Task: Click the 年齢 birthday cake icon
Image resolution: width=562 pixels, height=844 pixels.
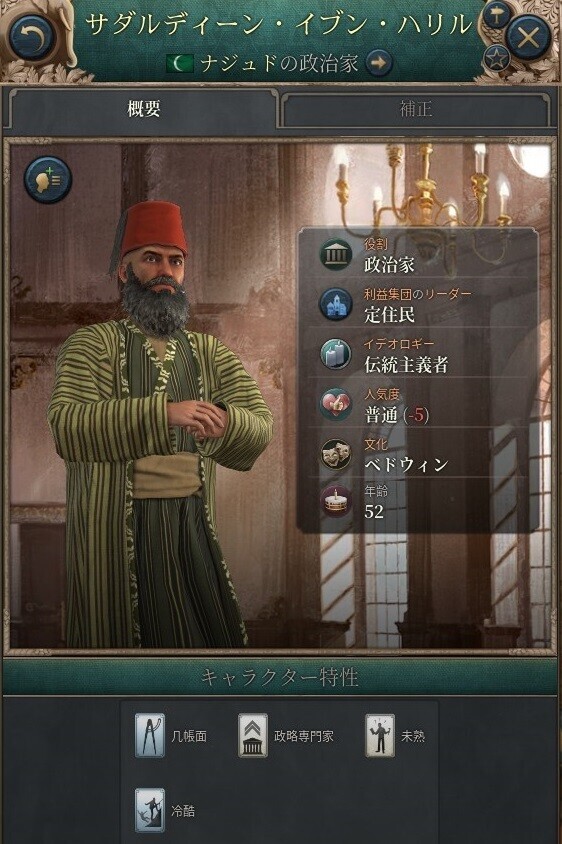Action: (x=335, y=501)
